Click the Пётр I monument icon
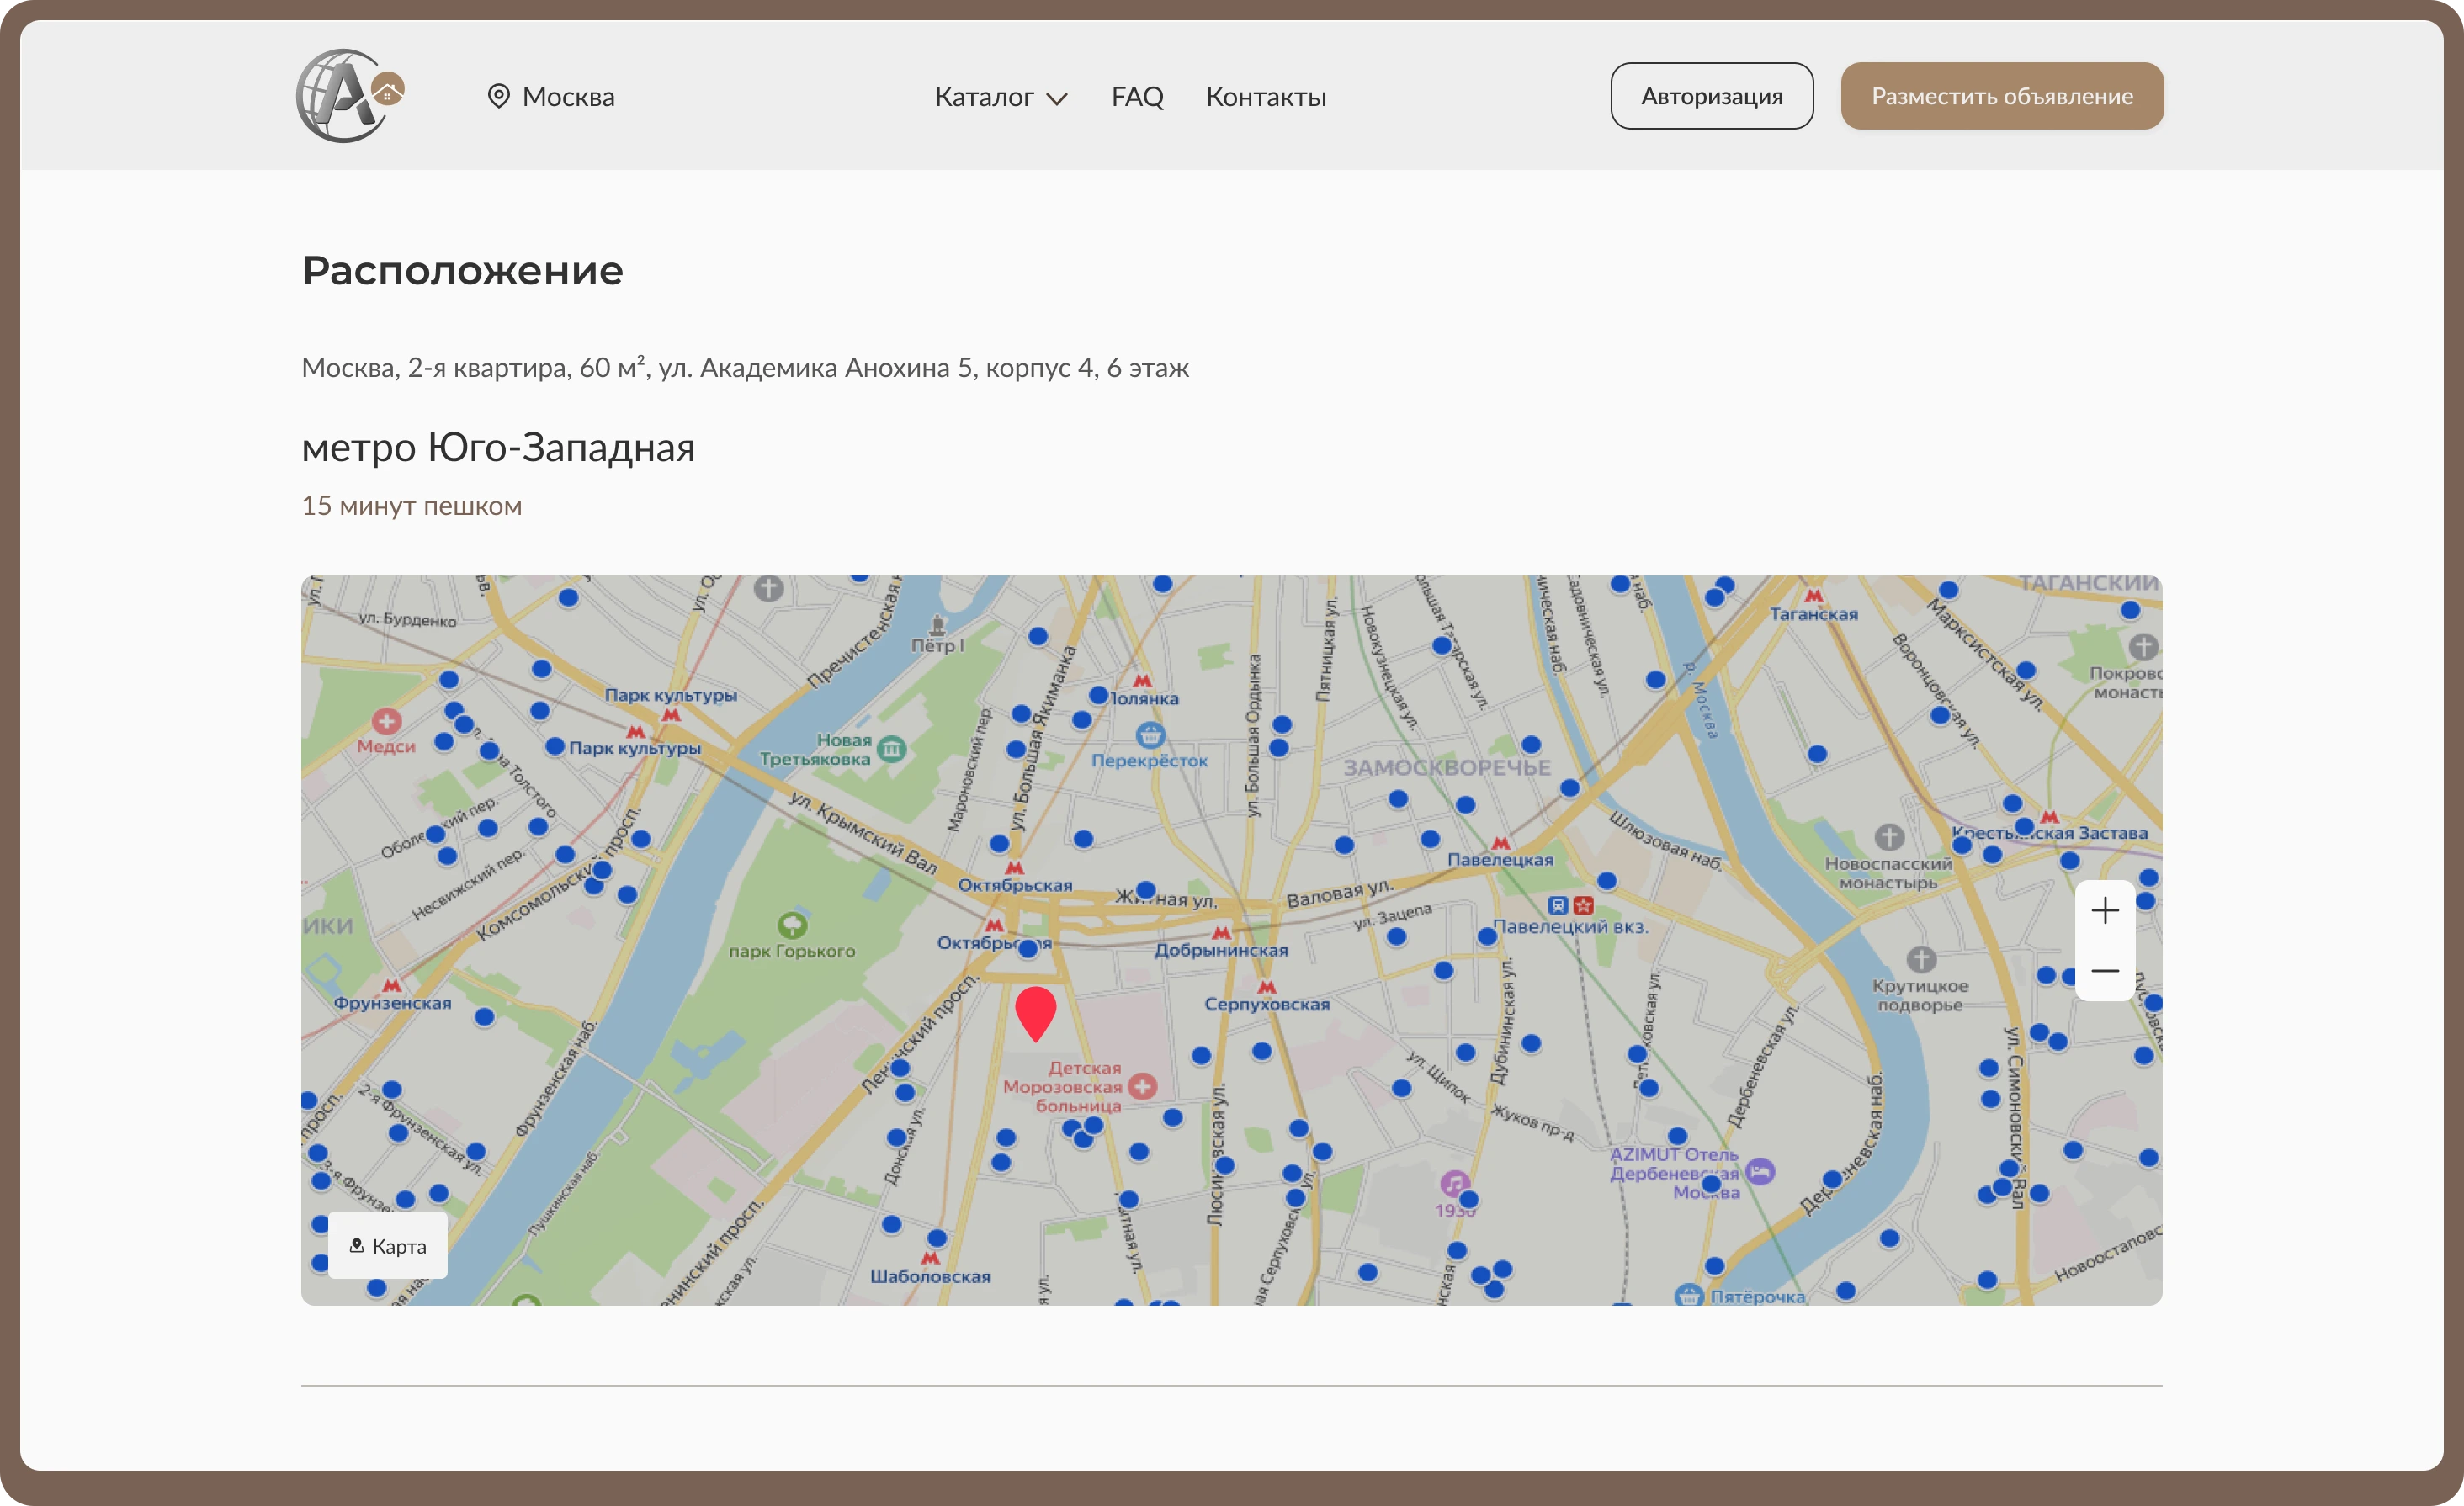The image size is (2464, 1506). pos(937,625)
